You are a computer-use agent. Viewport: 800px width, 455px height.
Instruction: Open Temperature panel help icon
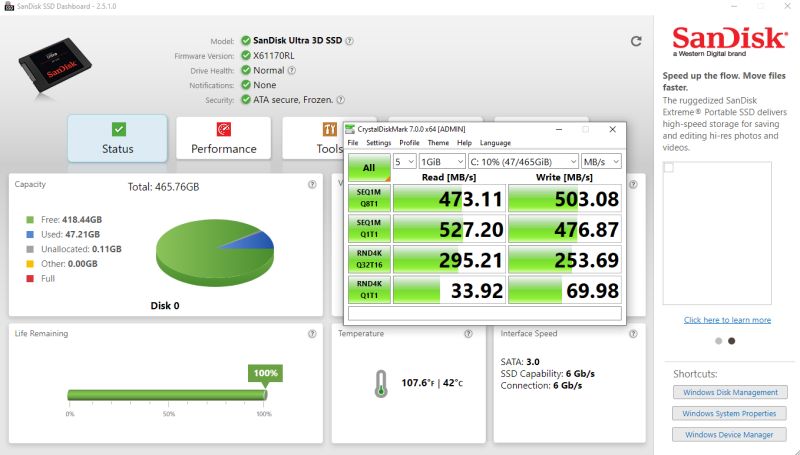pos(468,334)
